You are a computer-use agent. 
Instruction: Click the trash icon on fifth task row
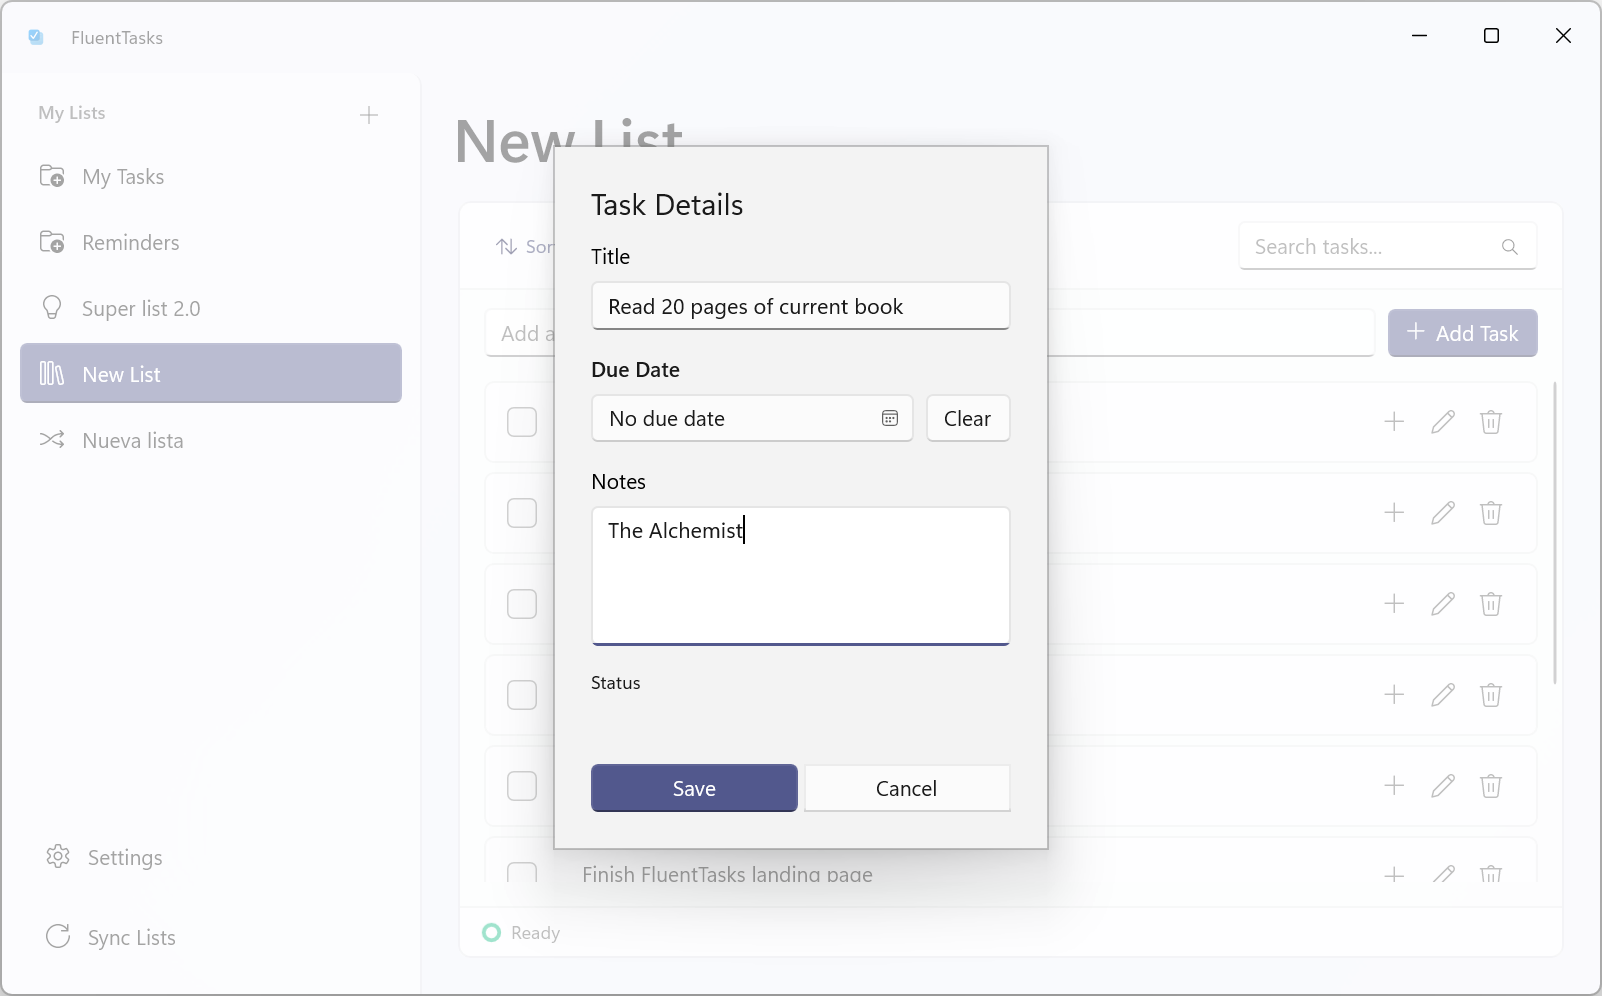pyautogui.click(x=1490, y=786)
